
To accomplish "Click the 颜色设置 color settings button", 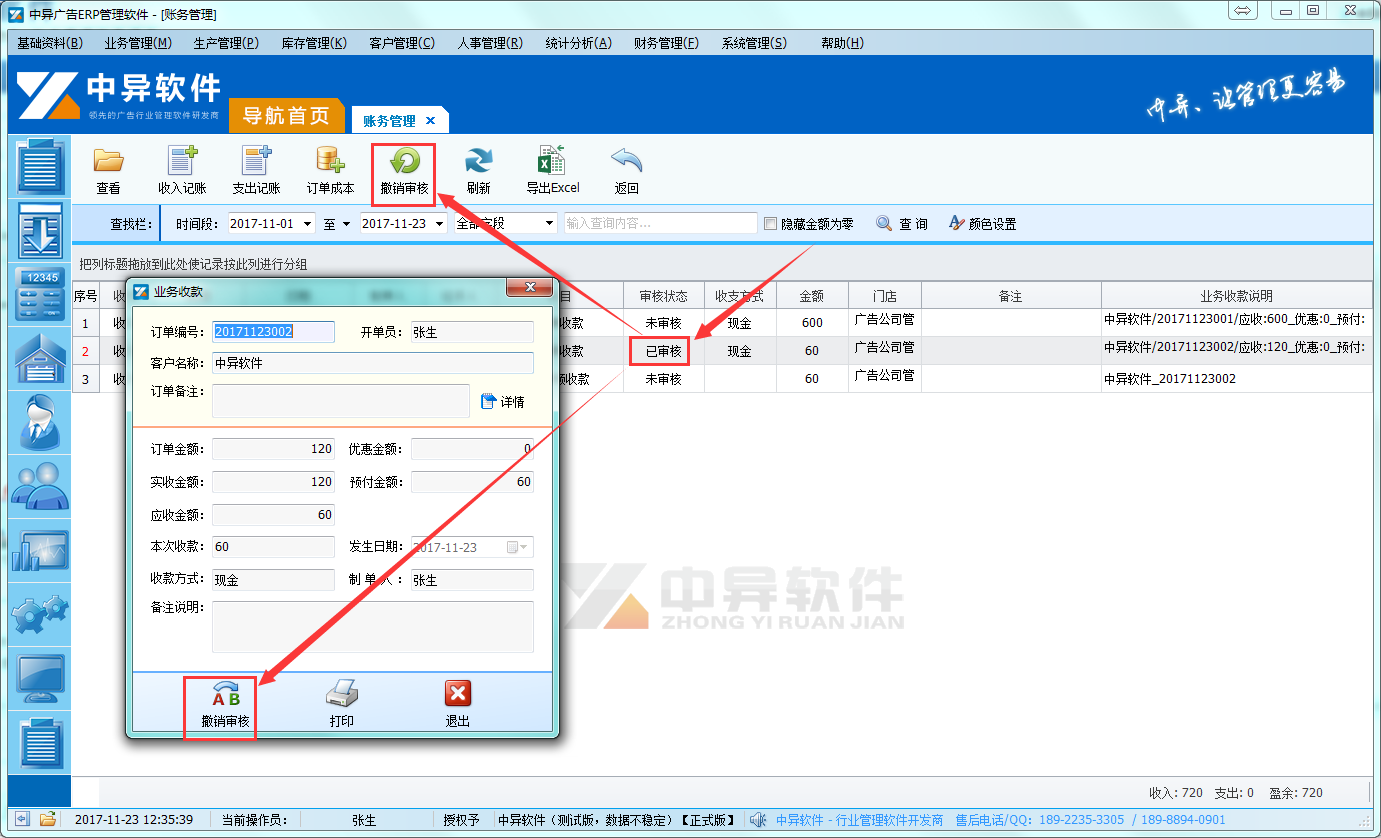I will [x=982, y=224].
